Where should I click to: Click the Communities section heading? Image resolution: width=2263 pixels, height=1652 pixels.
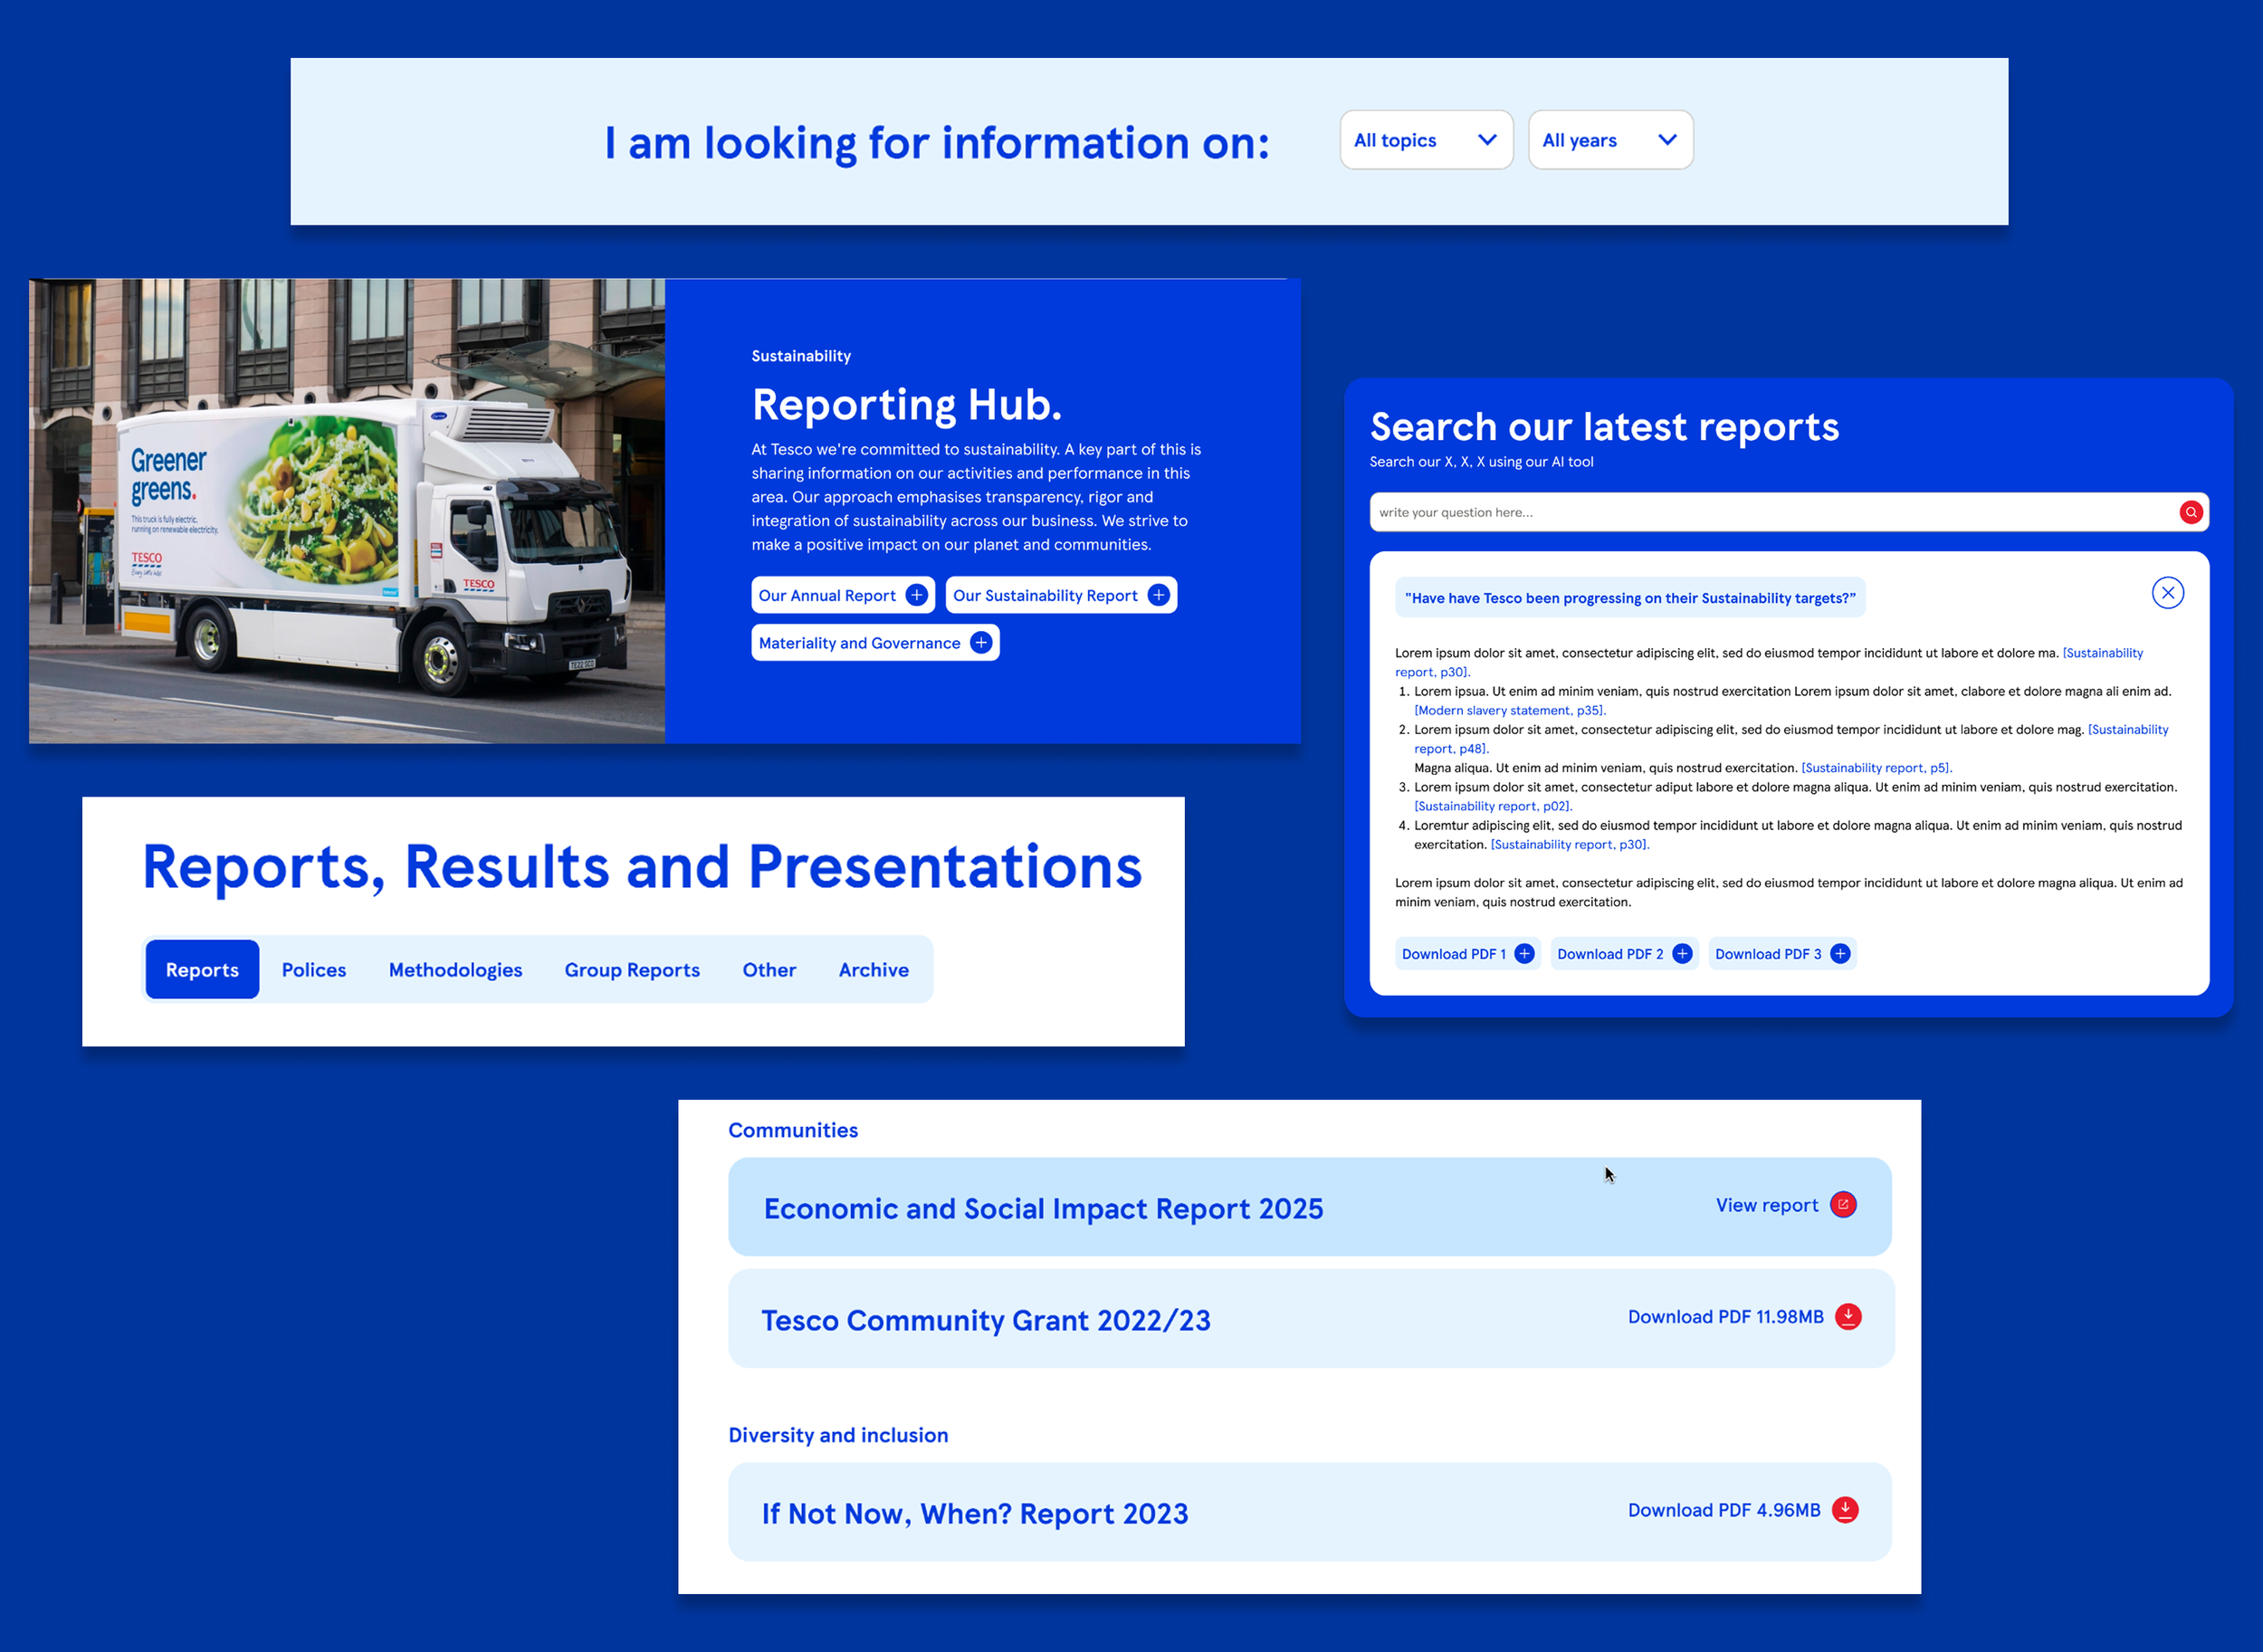tap(793, 1130)
